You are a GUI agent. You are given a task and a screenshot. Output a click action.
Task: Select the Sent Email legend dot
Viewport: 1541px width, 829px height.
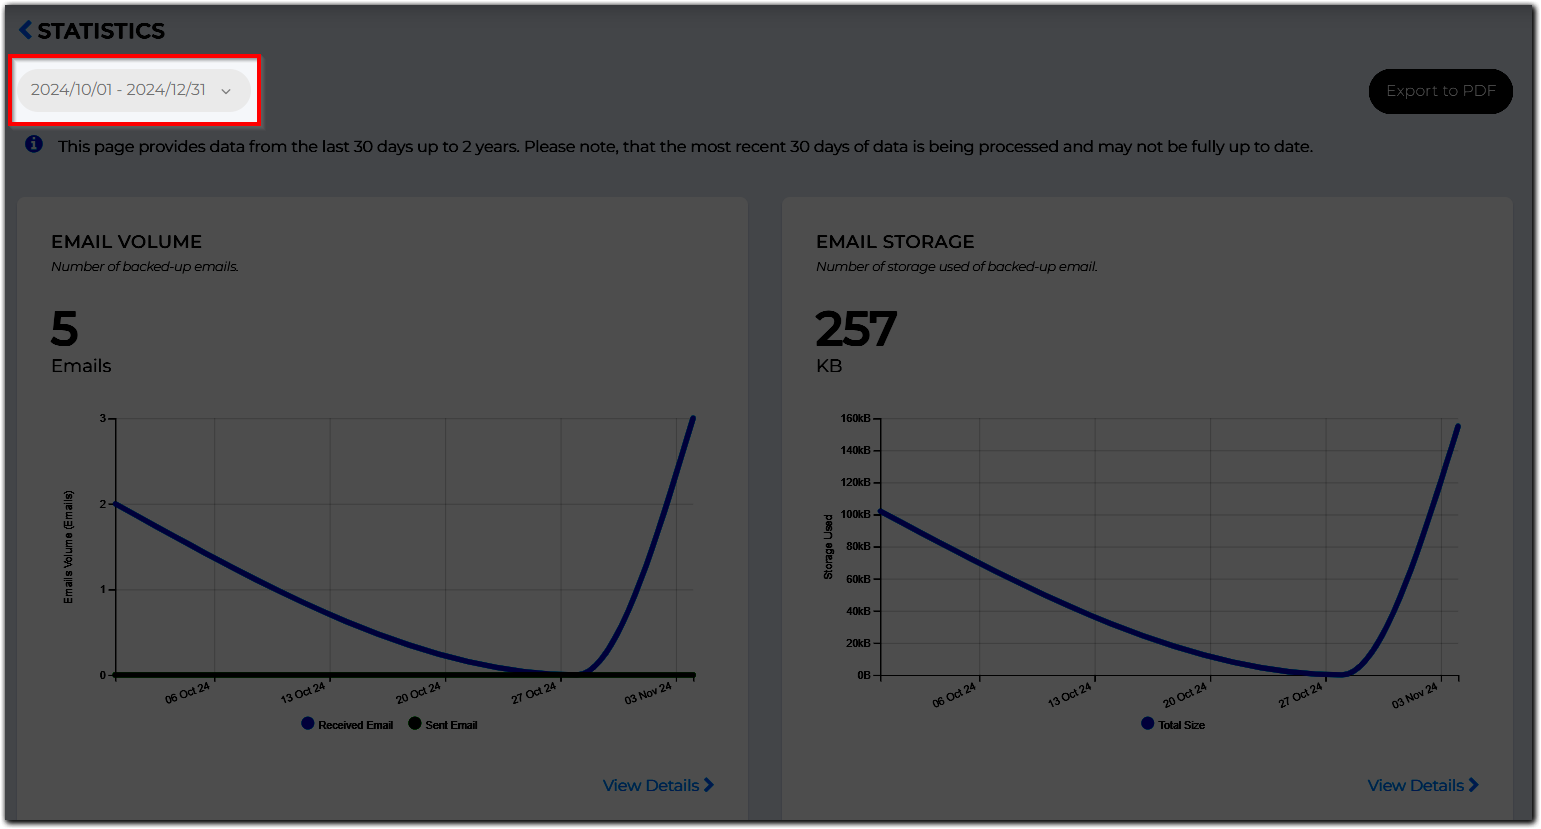coord(414,723)
